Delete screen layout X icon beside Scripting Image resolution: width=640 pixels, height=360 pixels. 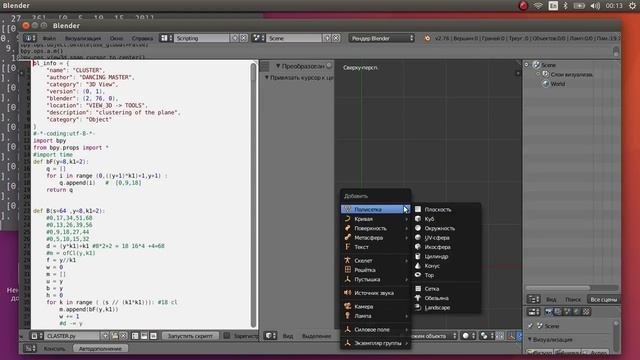[x=244, y=38]
